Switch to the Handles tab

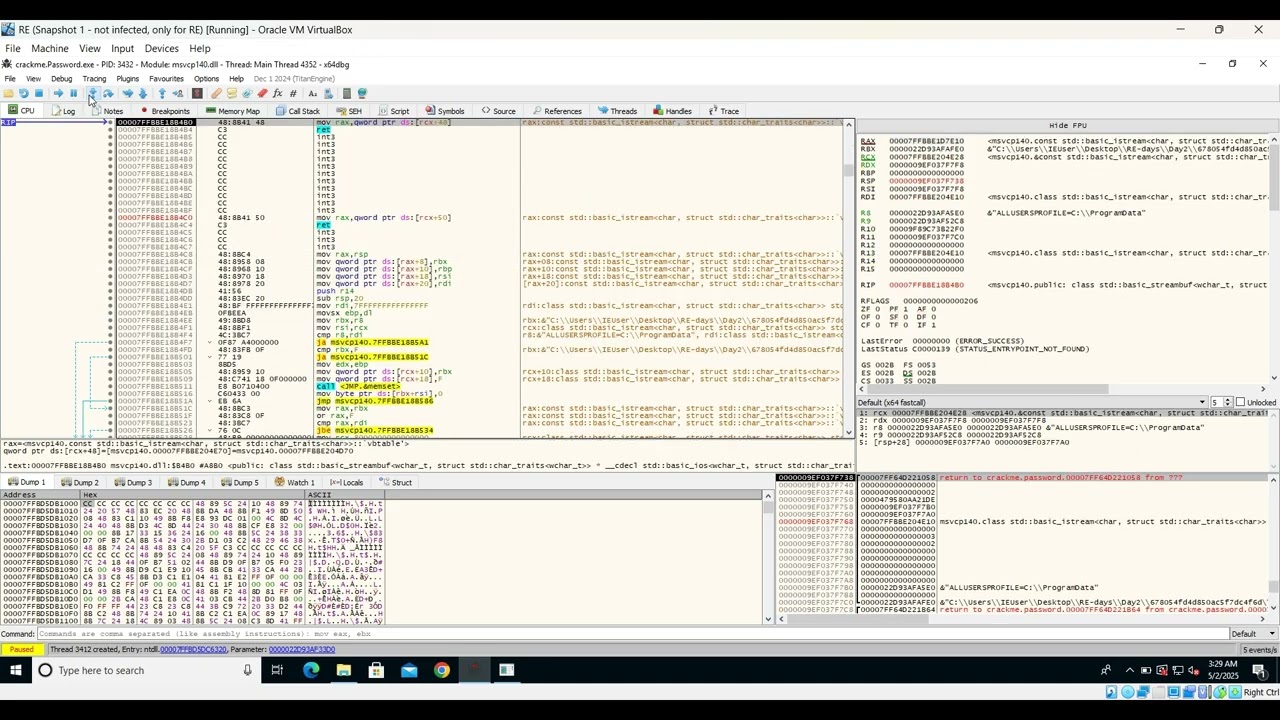tap(672, 111)
